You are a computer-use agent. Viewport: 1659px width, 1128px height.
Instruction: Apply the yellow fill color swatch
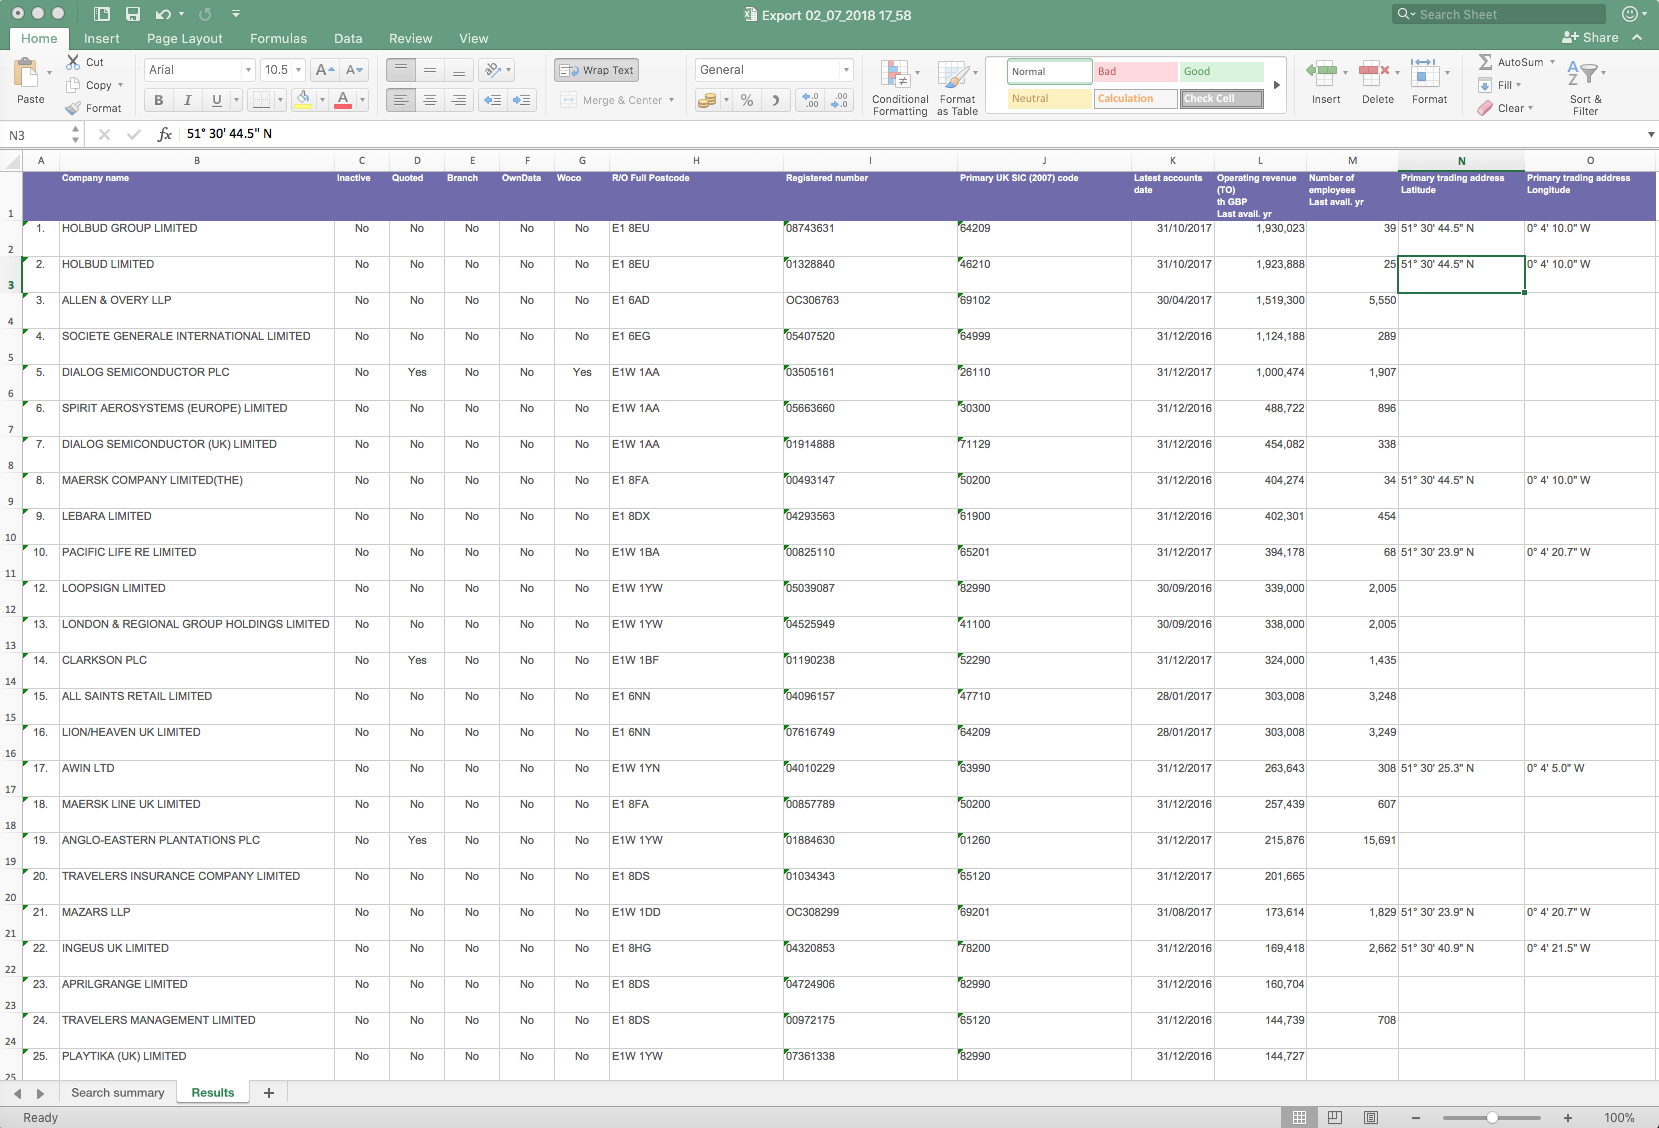click(303, 100)
